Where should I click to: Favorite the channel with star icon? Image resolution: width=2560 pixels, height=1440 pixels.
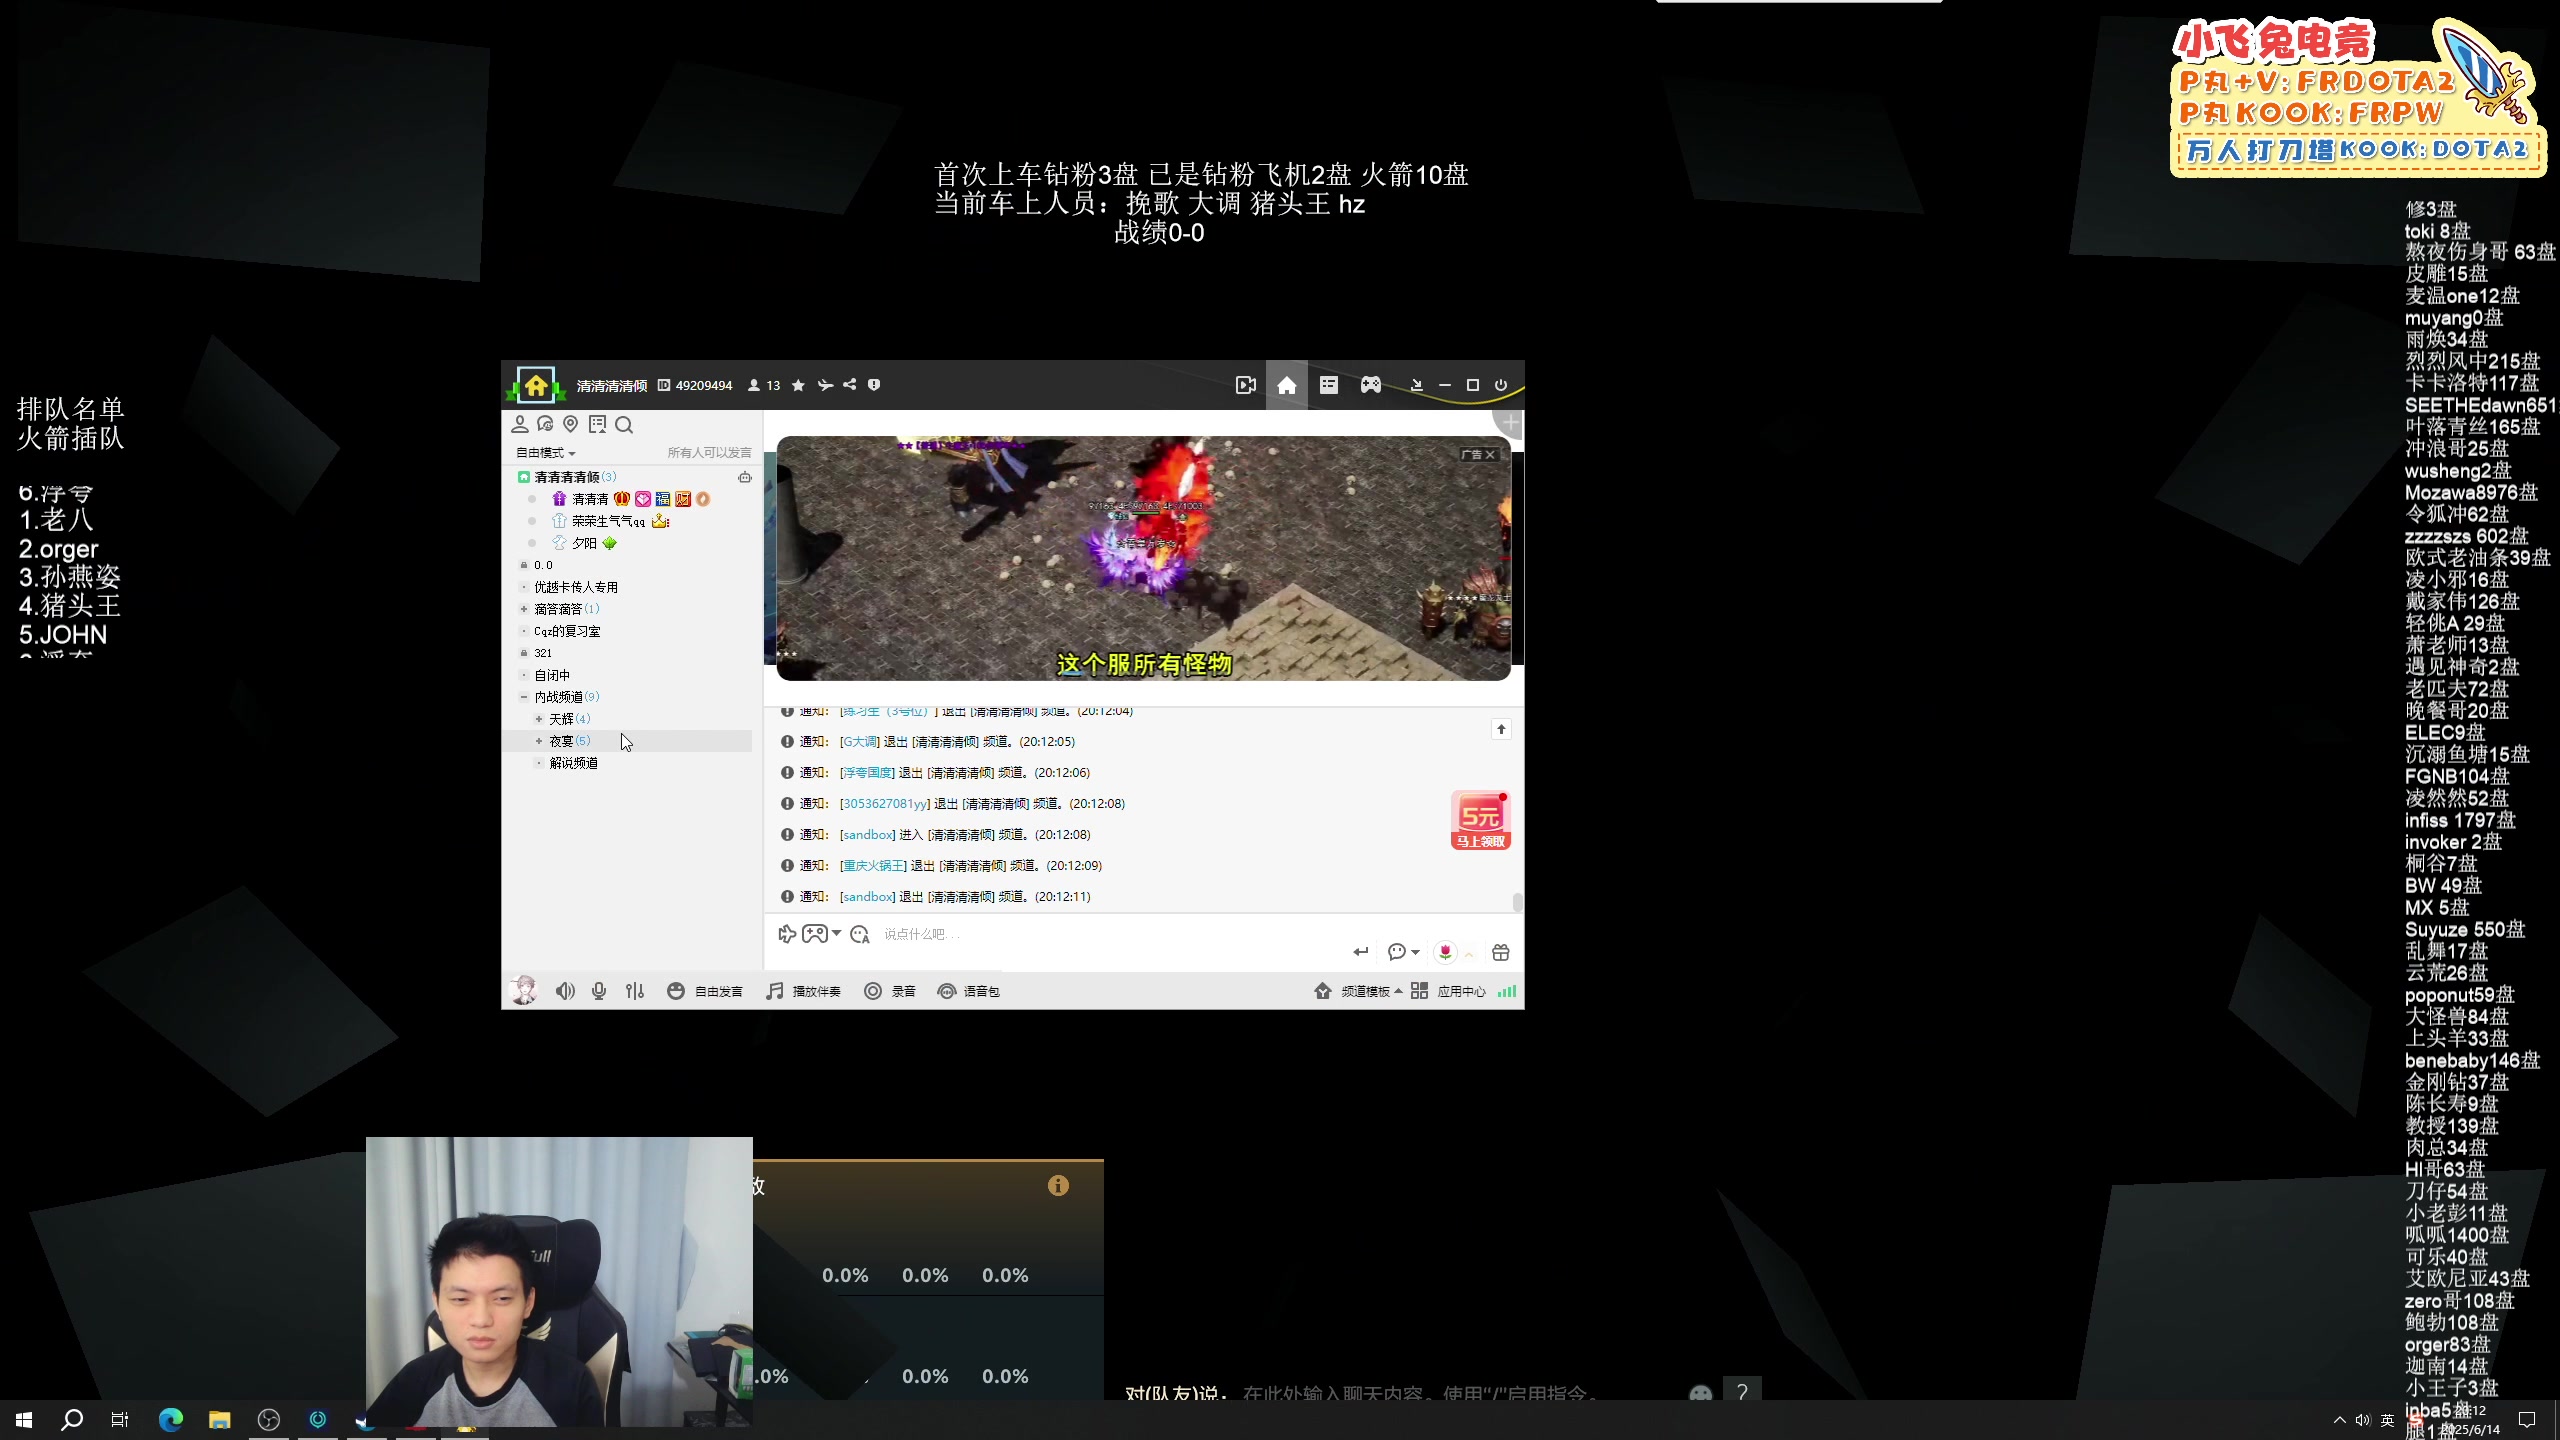click(x=798, y=385)
